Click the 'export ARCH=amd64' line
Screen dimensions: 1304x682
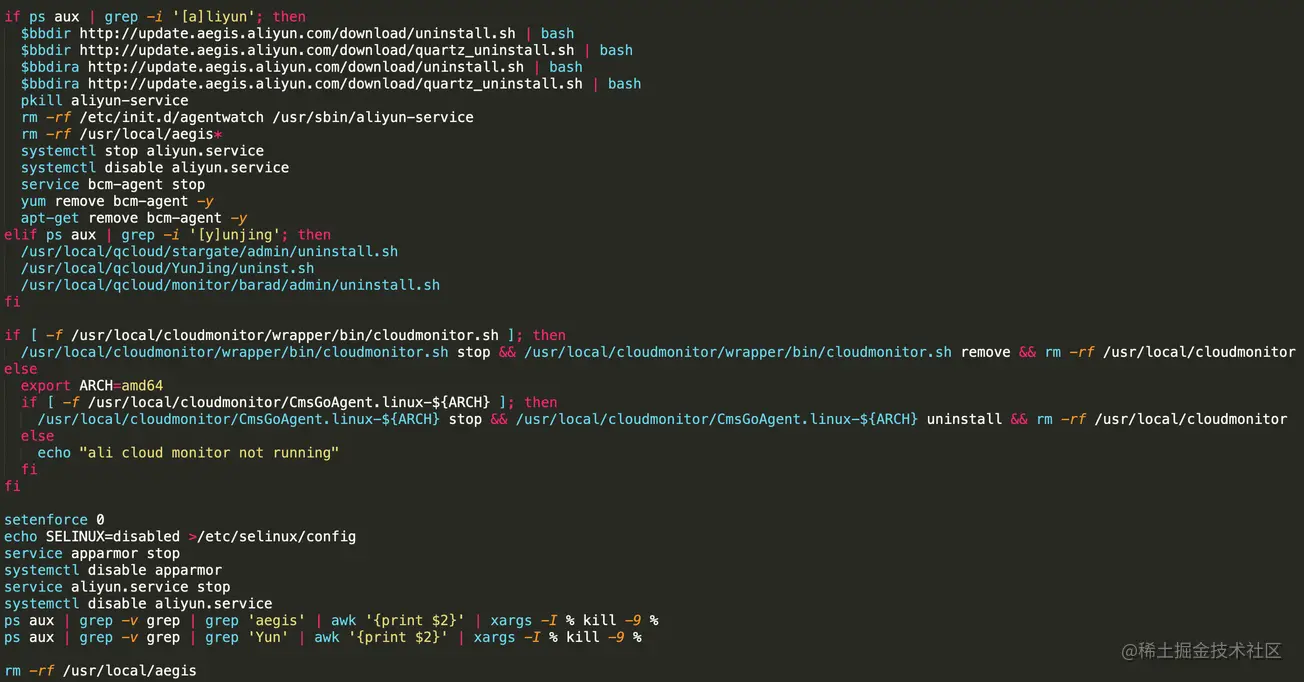[92, 385]
